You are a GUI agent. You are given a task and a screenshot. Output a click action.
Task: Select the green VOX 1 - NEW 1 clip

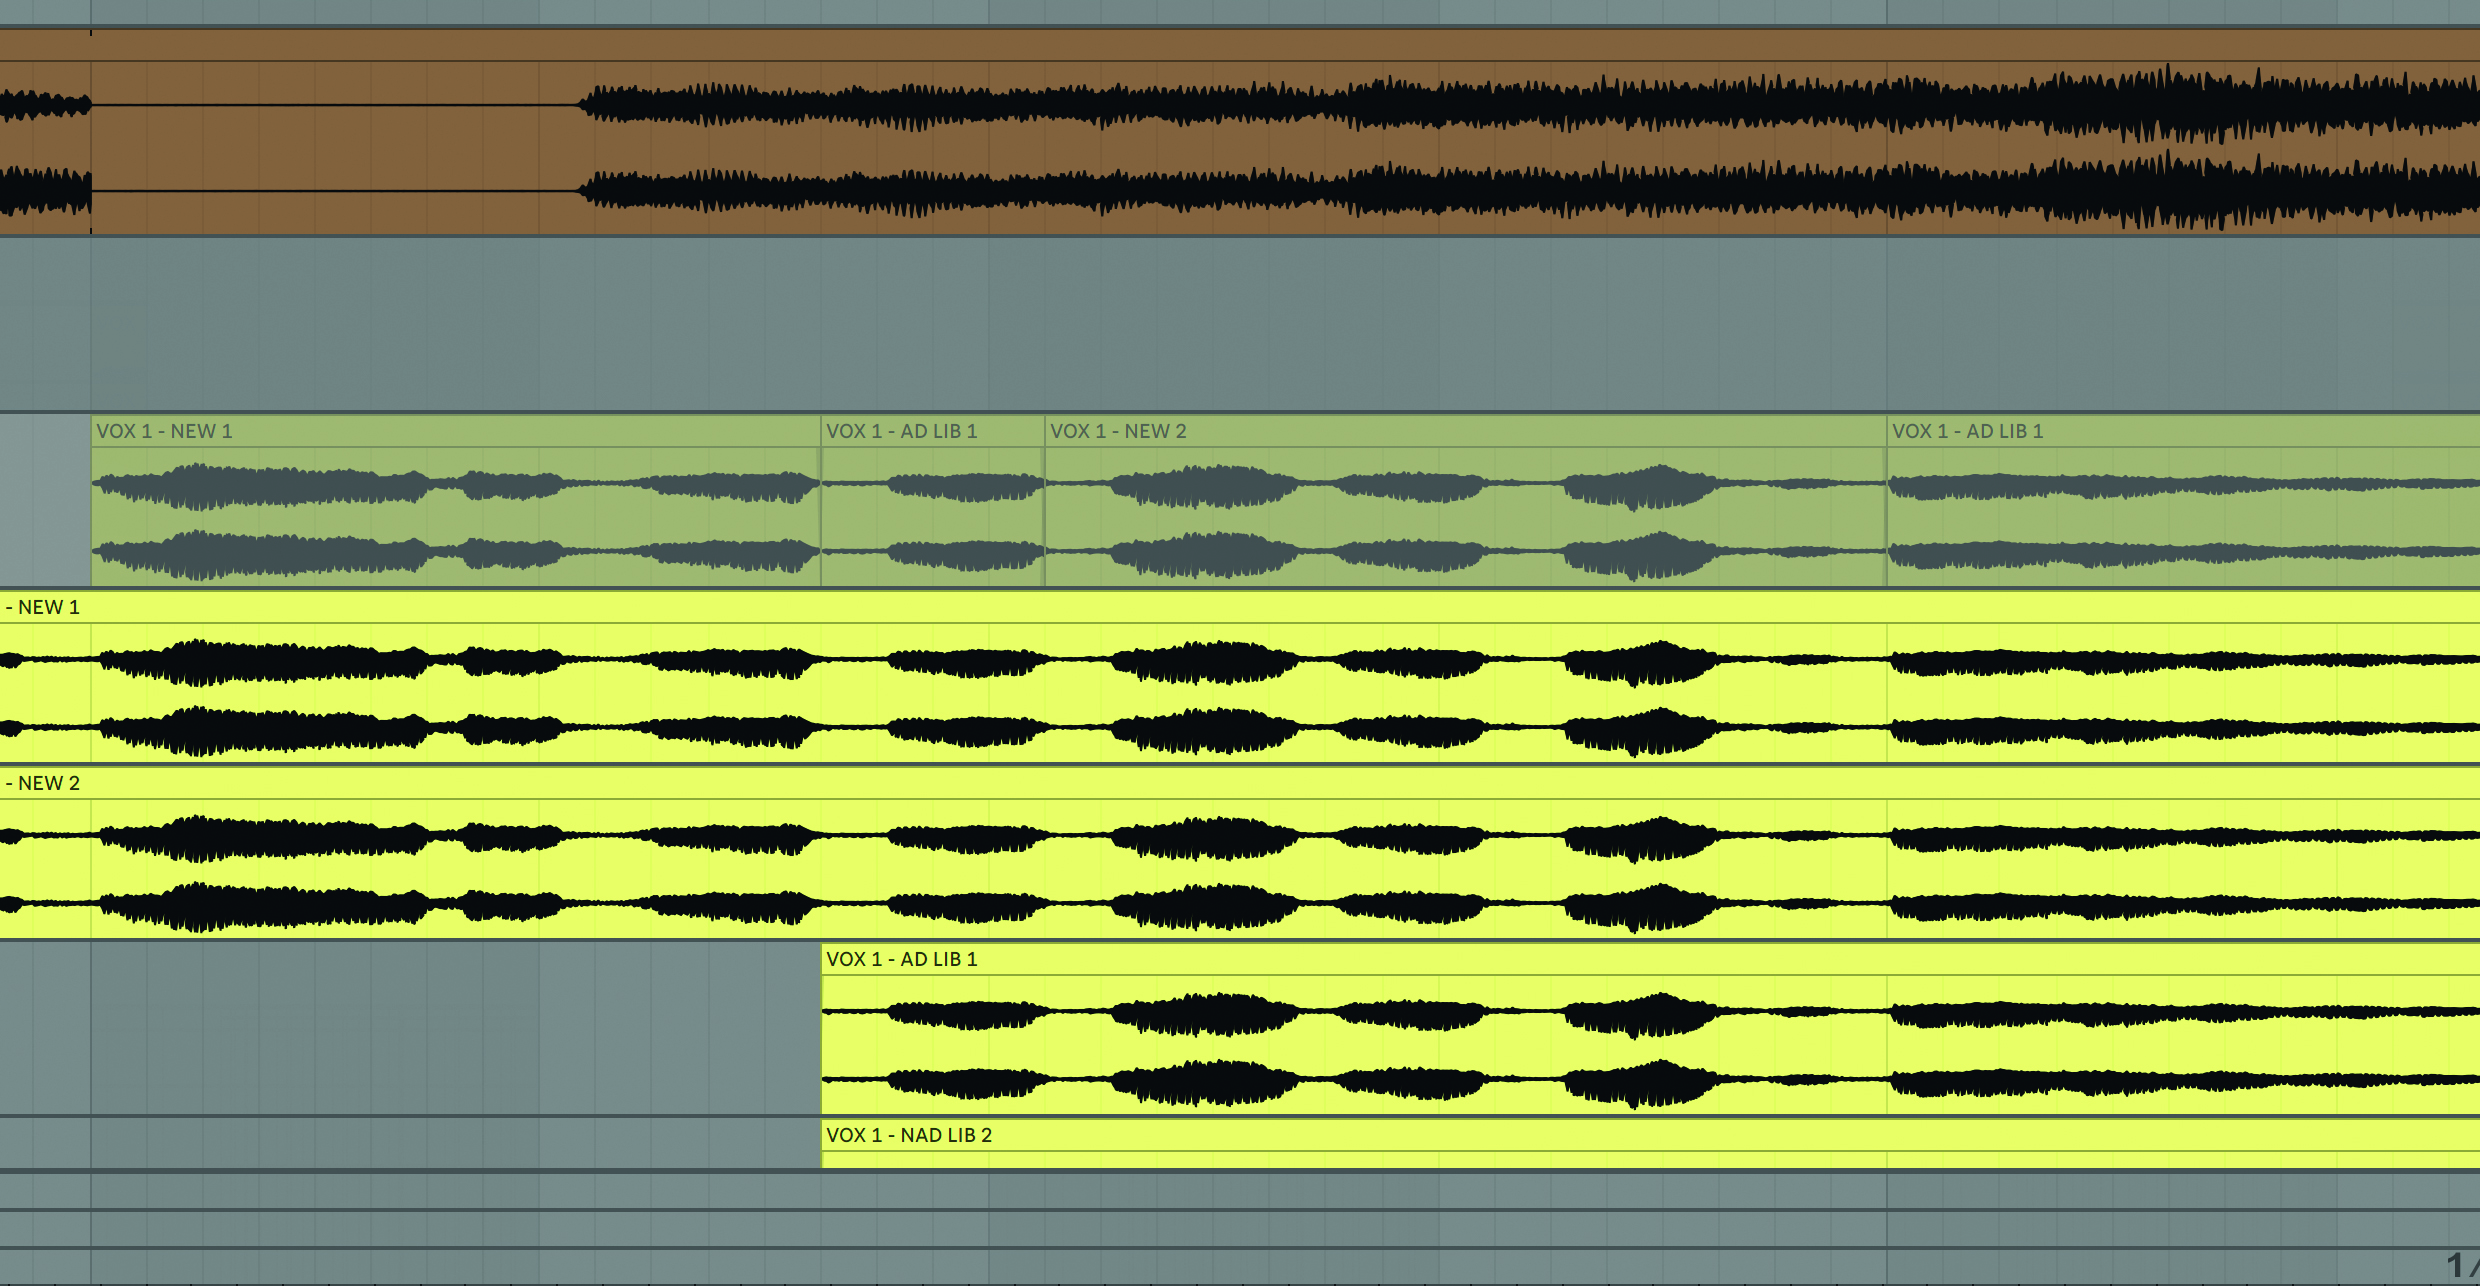click(x=456, y=501)
